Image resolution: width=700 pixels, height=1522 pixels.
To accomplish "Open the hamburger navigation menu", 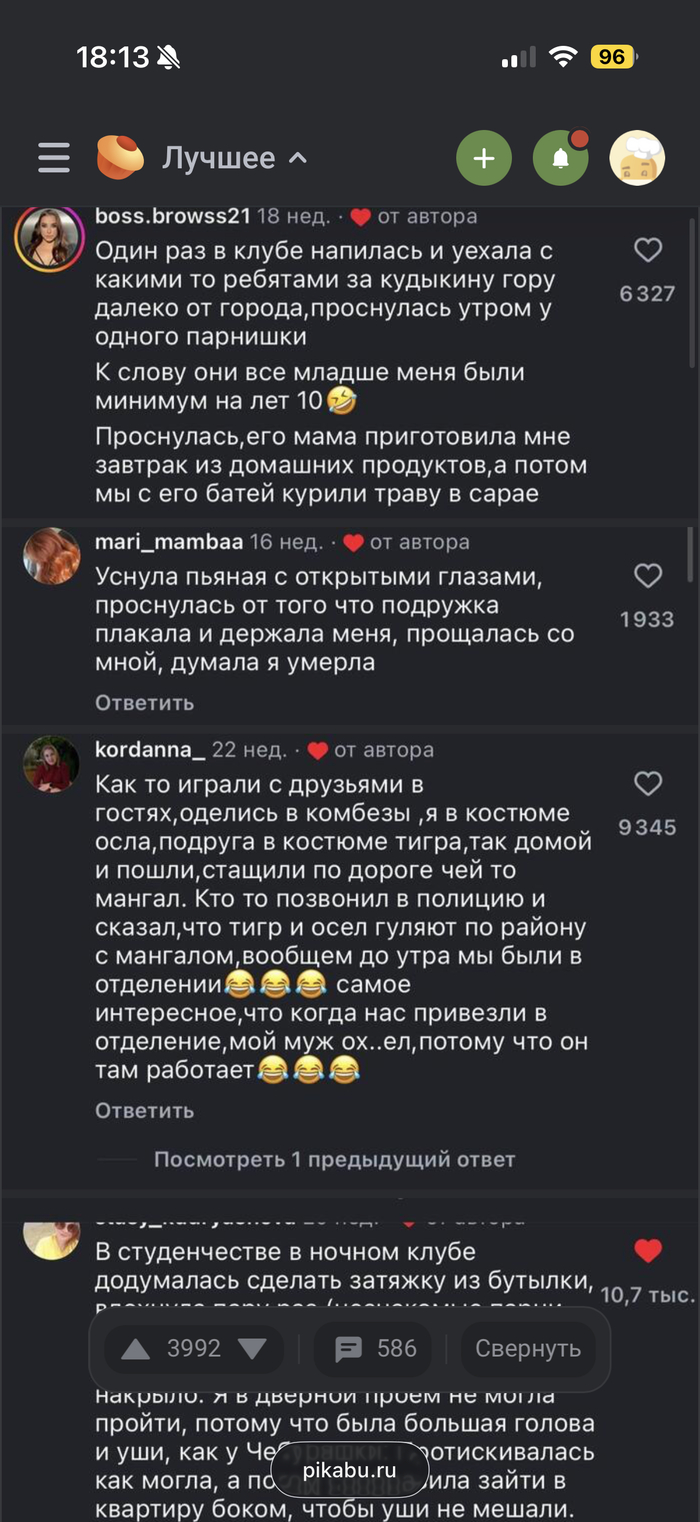I will click(x=52, y=157).
